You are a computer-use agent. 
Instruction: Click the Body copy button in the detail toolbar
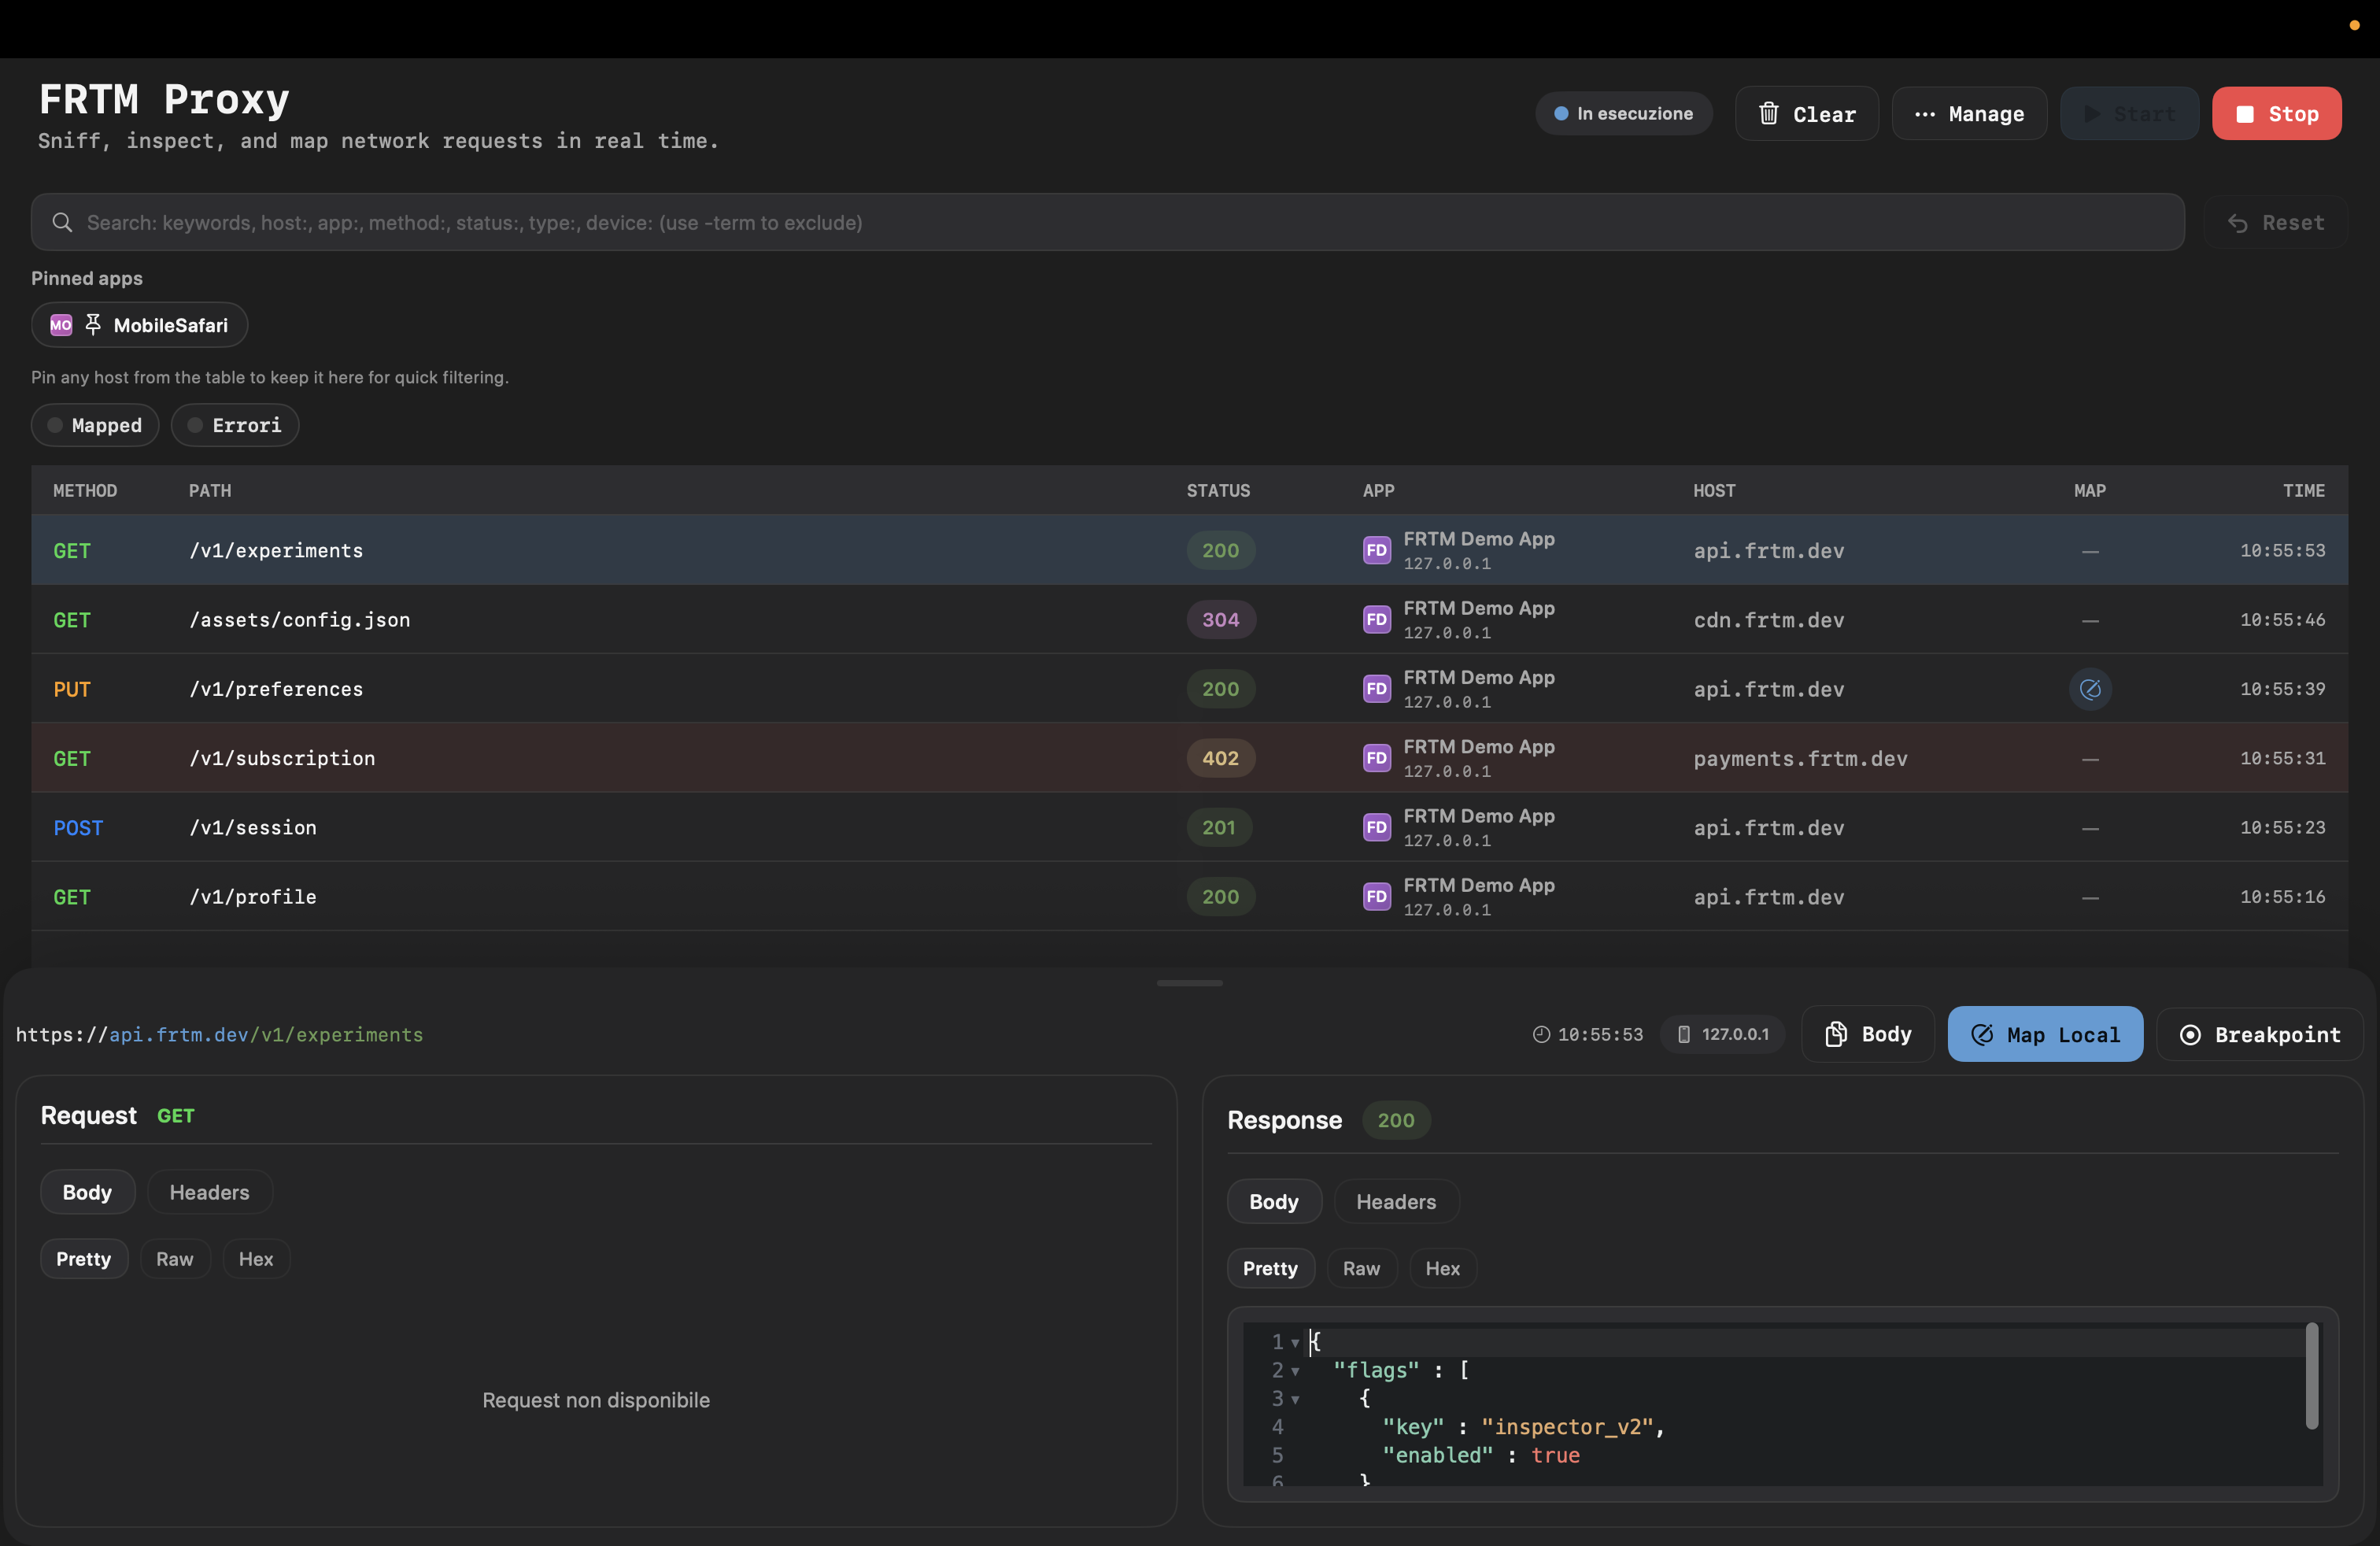(1867, 1034)
